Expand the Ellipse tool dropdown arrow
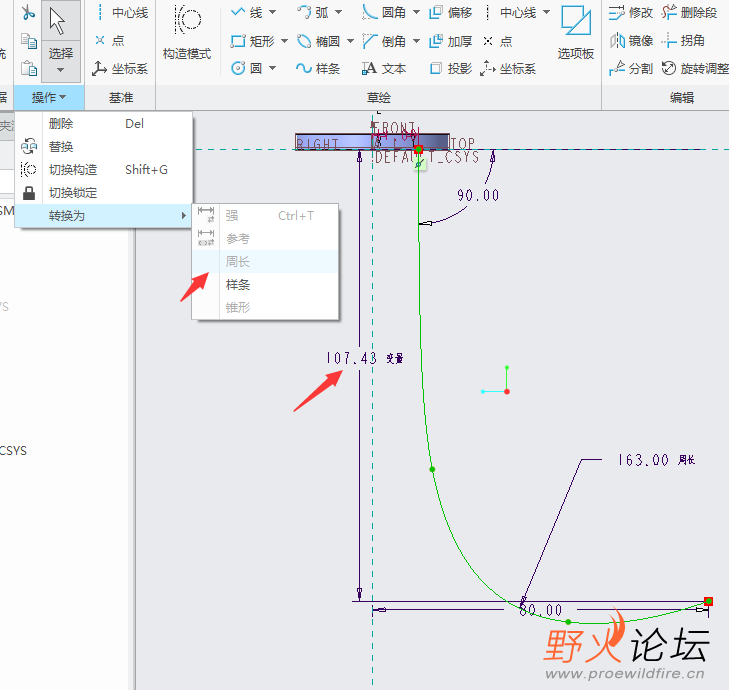 pos(350,41)
